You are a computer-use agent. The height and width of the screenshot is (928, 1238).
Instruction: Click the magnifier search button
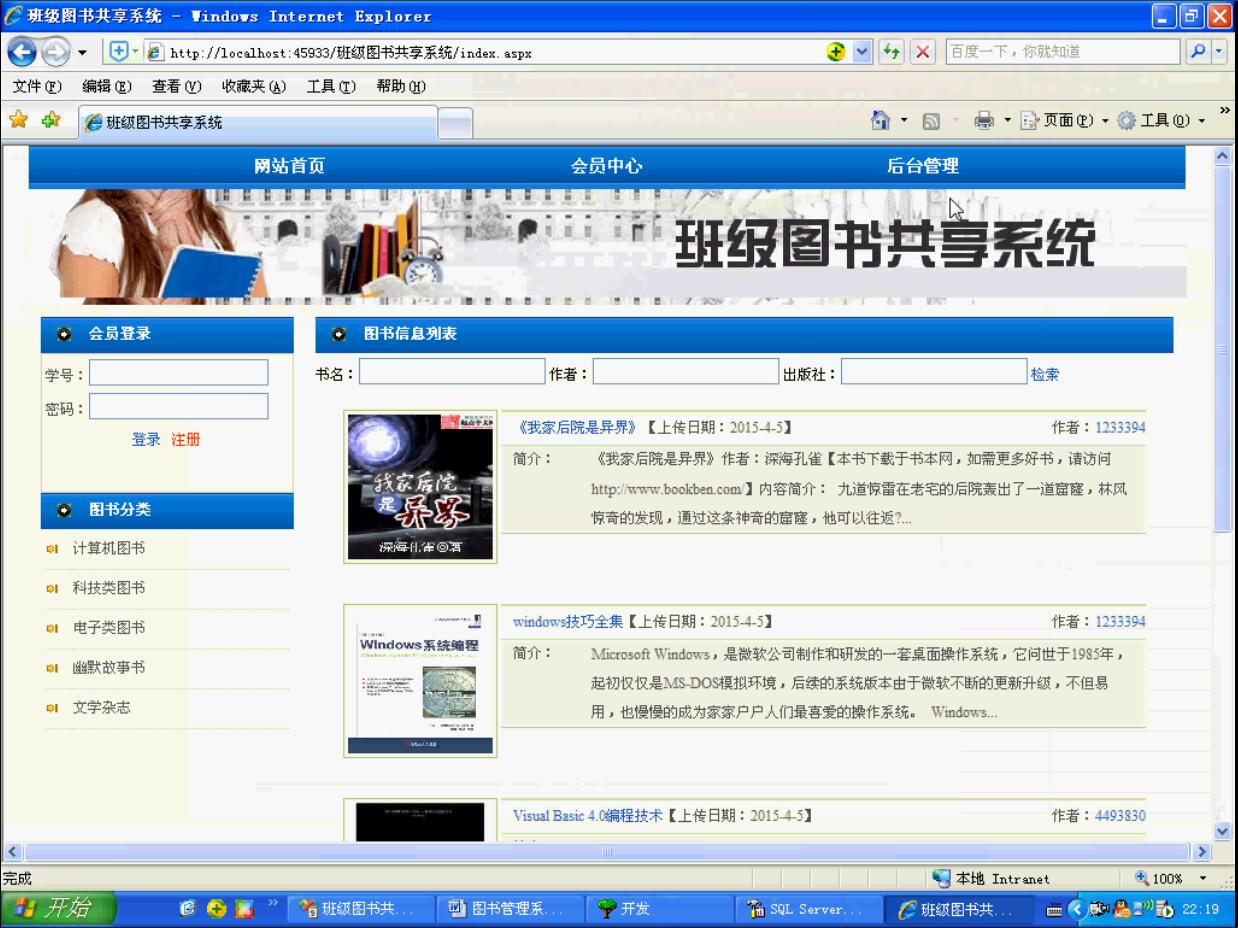(1198, 52)
